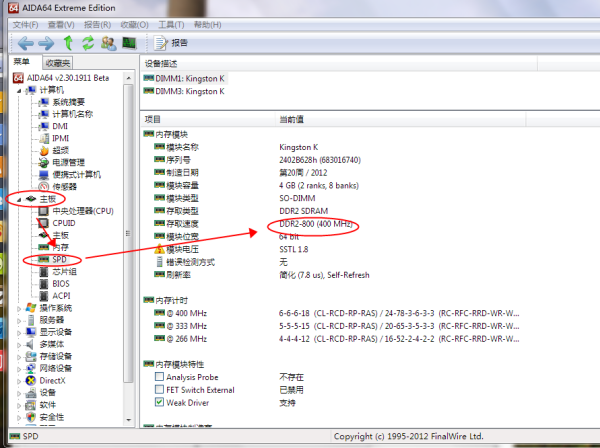Select CPUID in the tree

pos(64,223)
